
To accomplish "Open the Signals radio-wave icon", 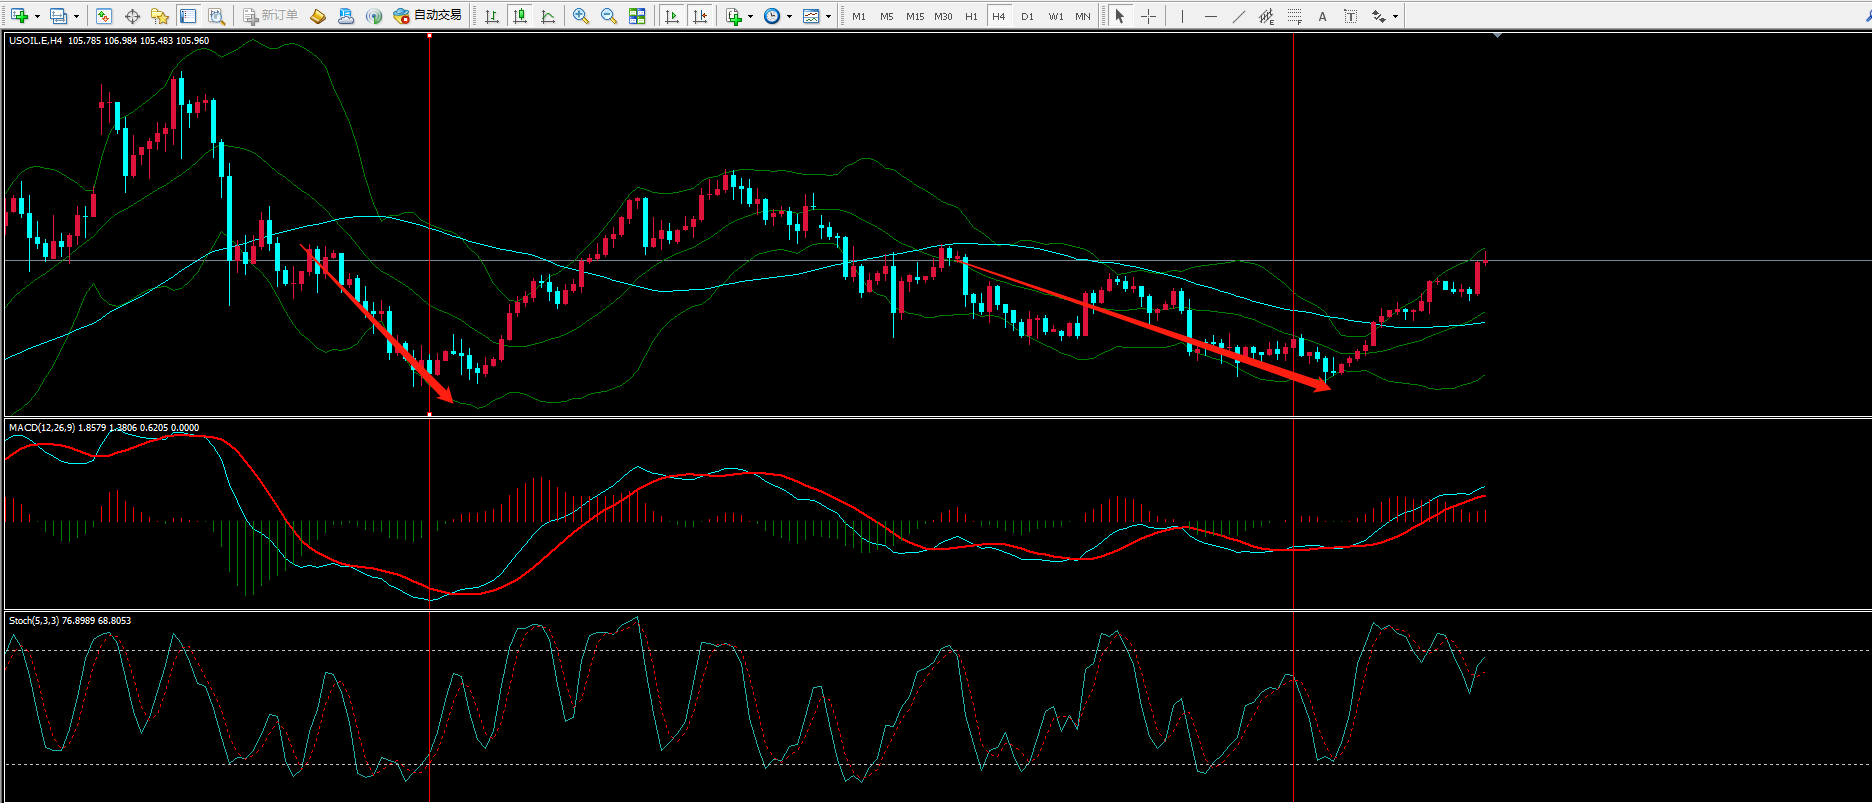I will coord(374,16).
